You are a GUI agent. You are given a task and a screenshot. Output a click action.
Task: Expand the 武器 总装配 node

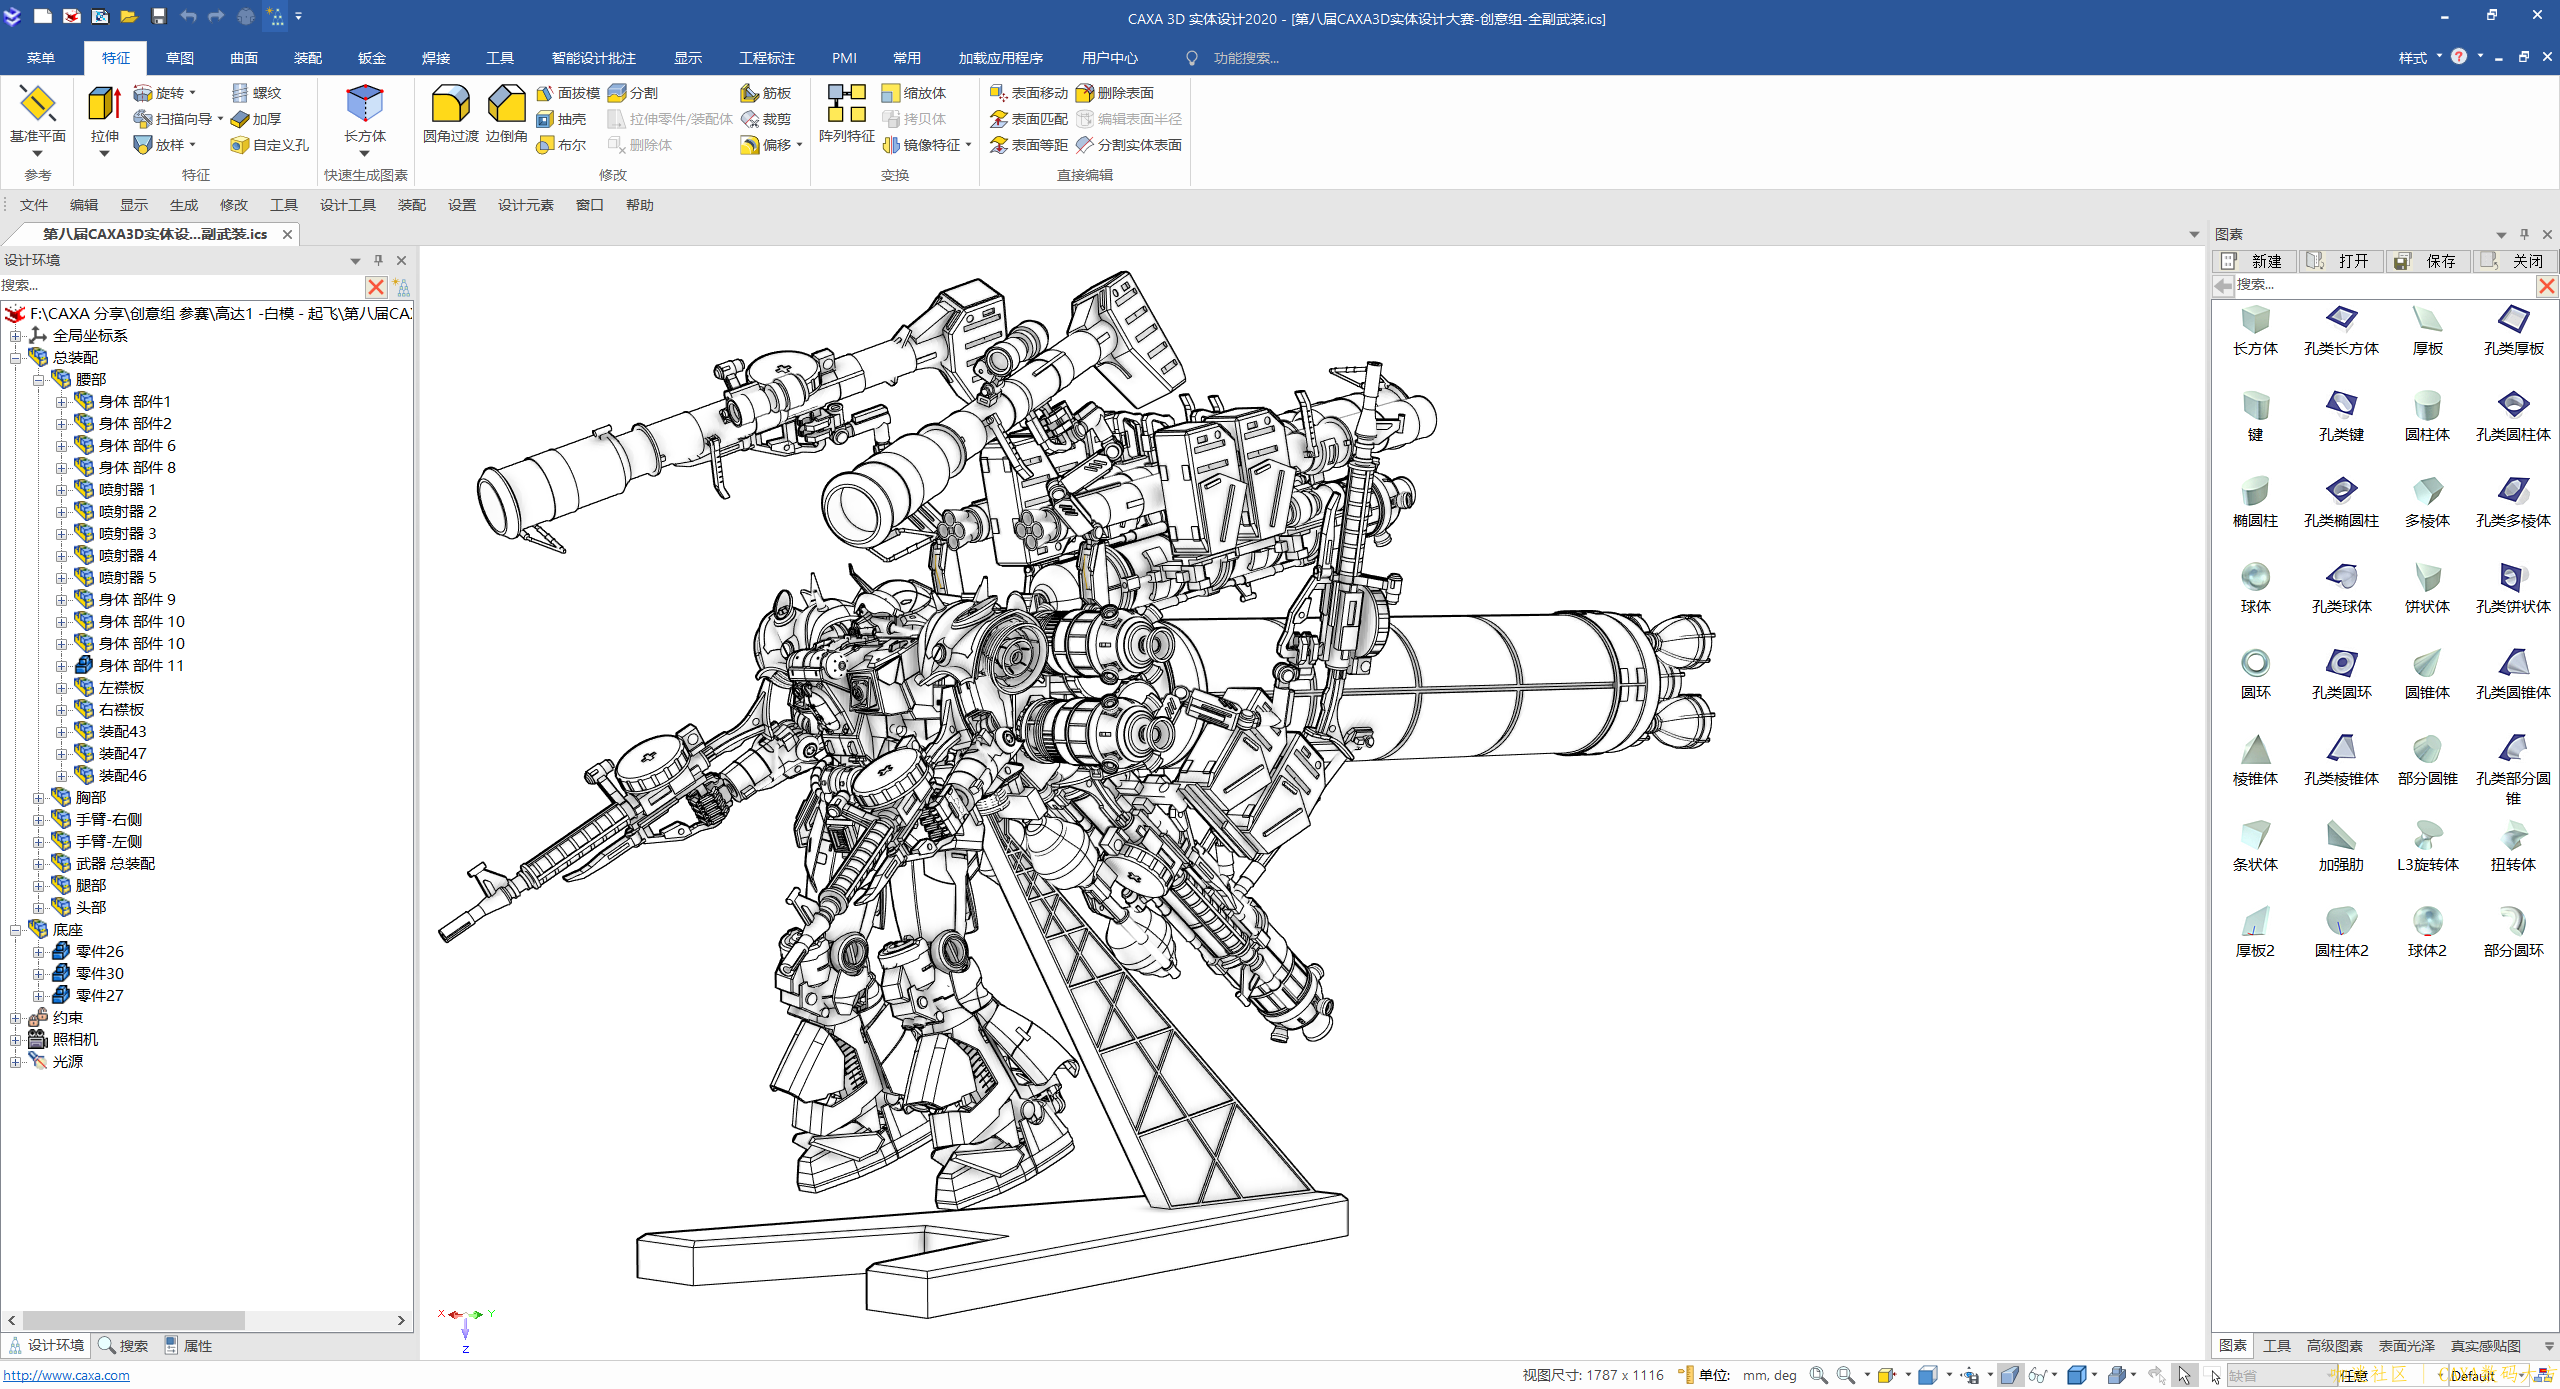[x=38, y=864]
